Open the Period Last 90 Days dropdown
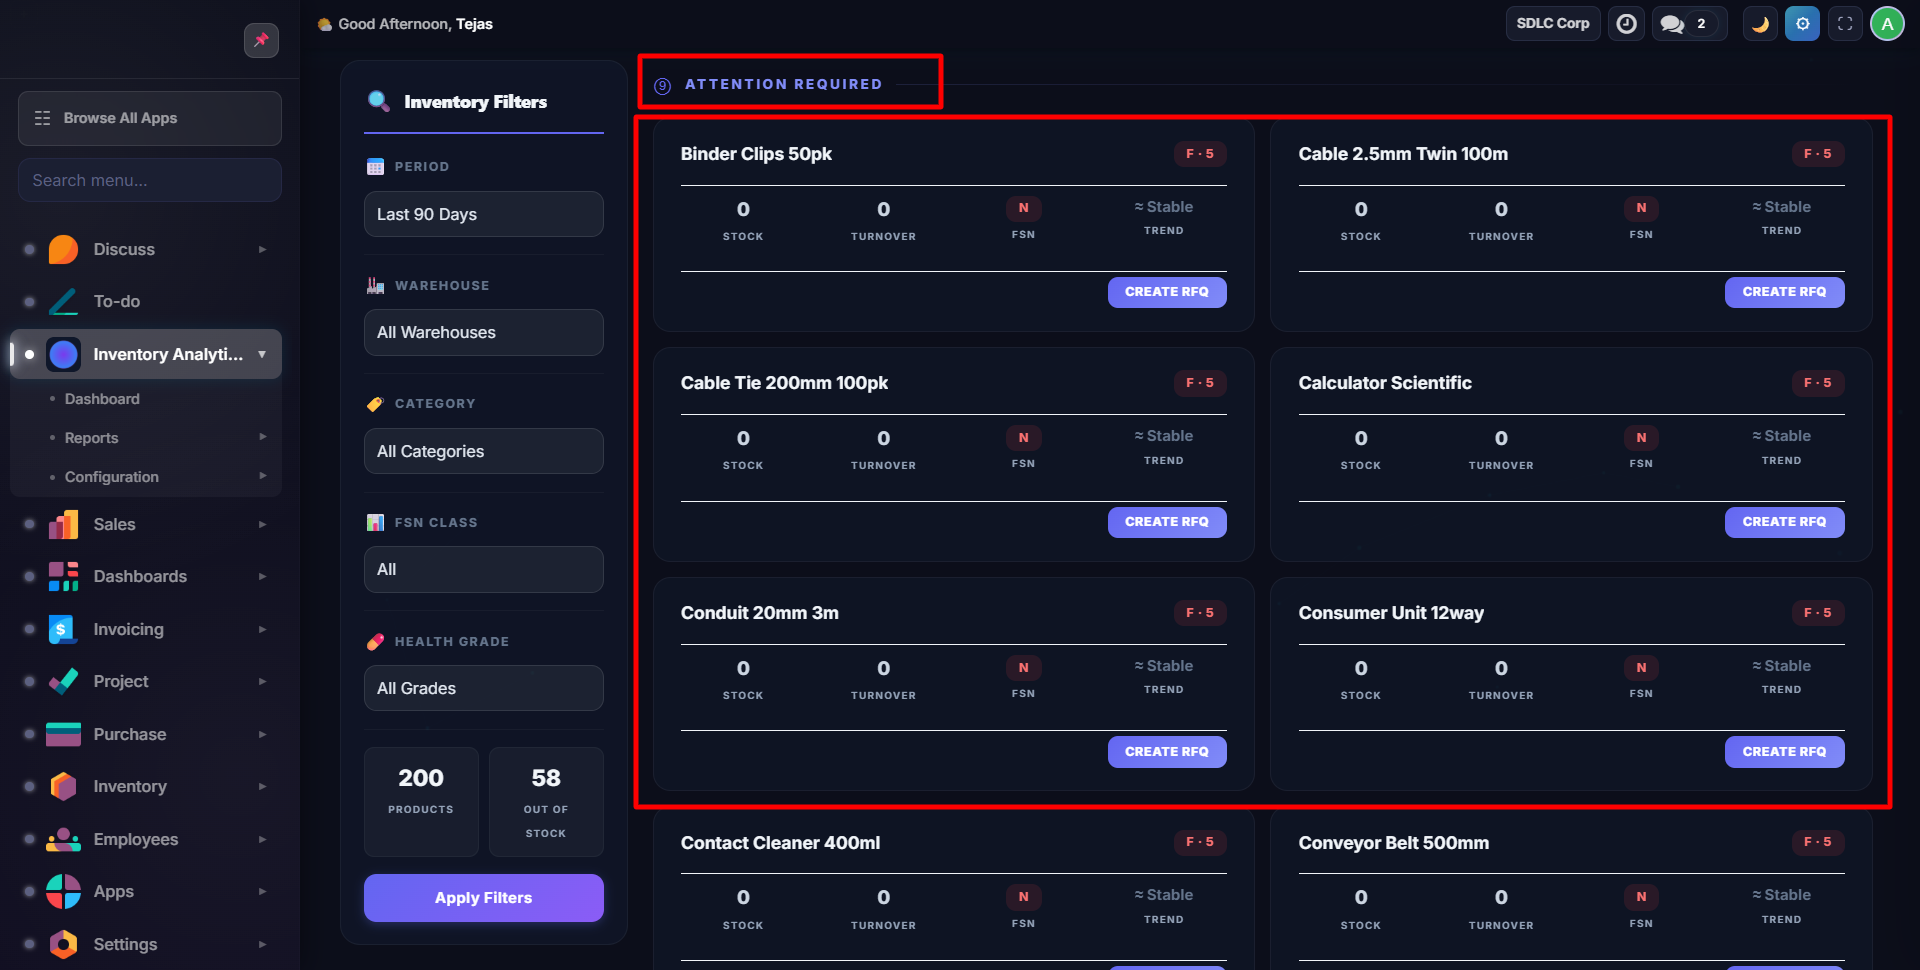Image resolution: width=1920 pixels, height=970 pixels. point(483,214)
